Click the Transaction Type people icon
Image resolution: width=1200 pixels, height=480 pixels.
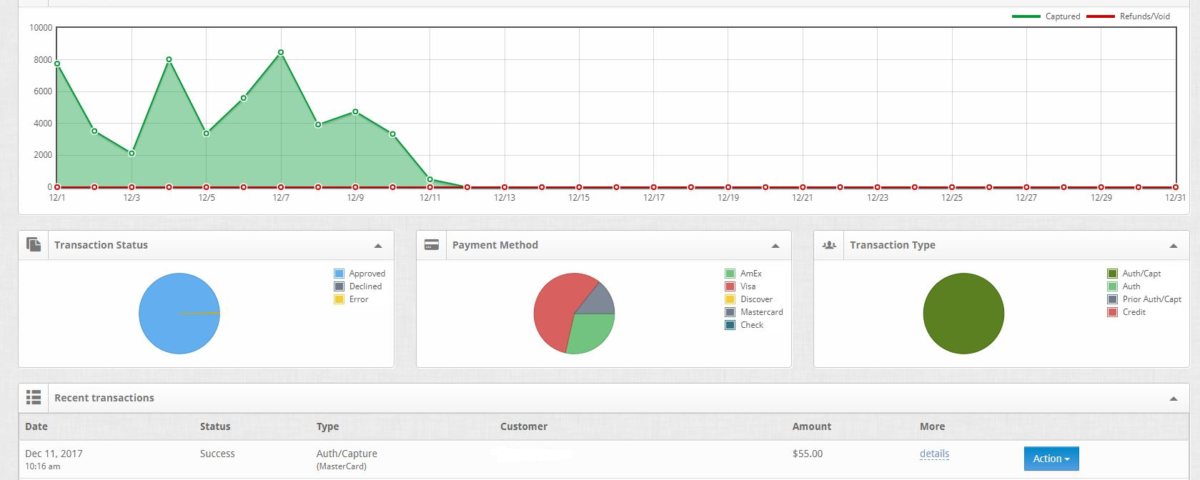[x=829, y=245]
